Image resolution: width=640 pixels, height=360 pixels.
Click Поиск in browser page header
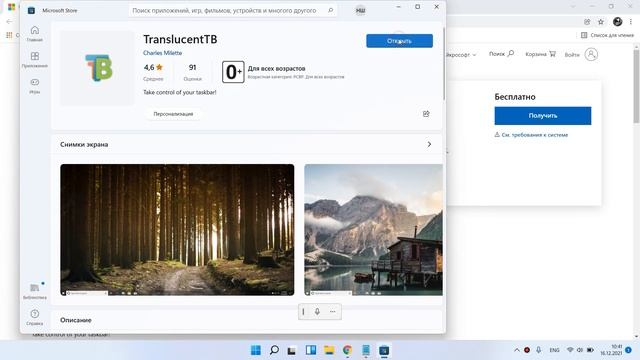coord(502,54)
